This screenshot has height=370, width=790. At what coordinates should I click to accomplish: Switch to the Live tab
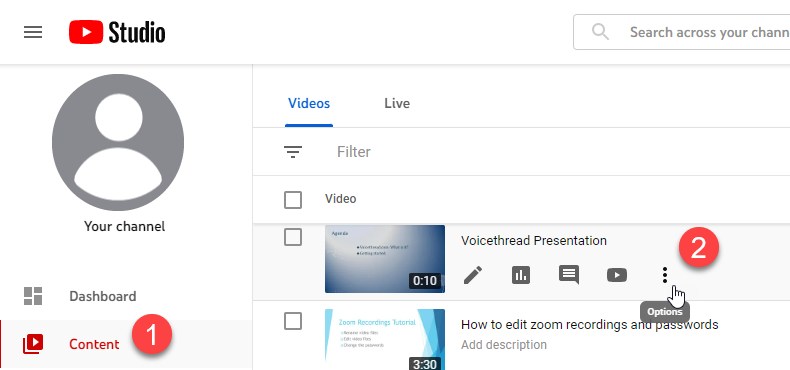[x=397, y=104]
